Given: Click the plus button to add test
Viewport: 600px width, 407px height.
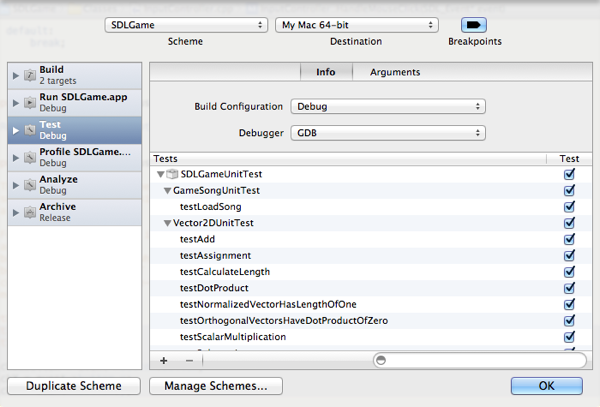Looking at the screenshot, I should click(x=164, y=359).
